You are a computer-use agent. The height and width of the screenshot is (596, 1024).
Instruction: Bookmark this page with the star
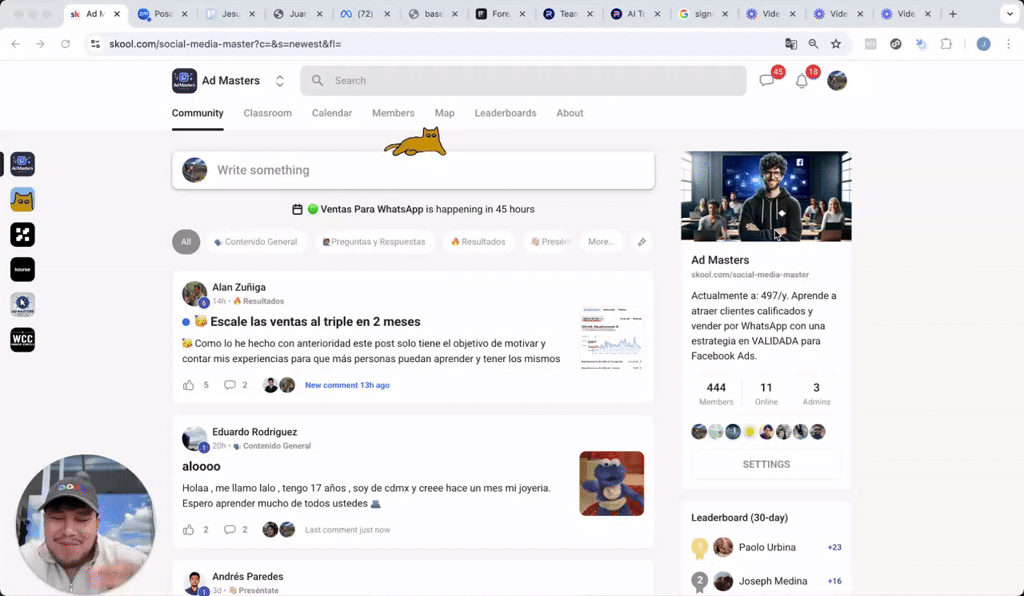tap(836, 44)
